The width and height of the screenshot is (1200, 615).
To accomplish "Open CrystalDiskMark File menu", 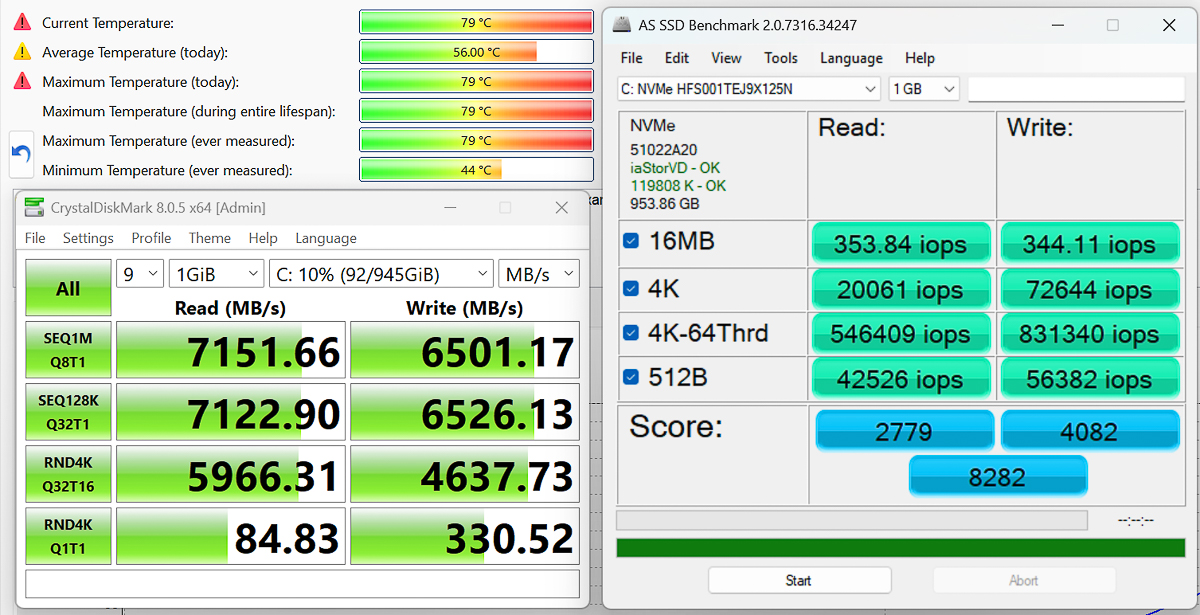I will [x=35, y=238].
